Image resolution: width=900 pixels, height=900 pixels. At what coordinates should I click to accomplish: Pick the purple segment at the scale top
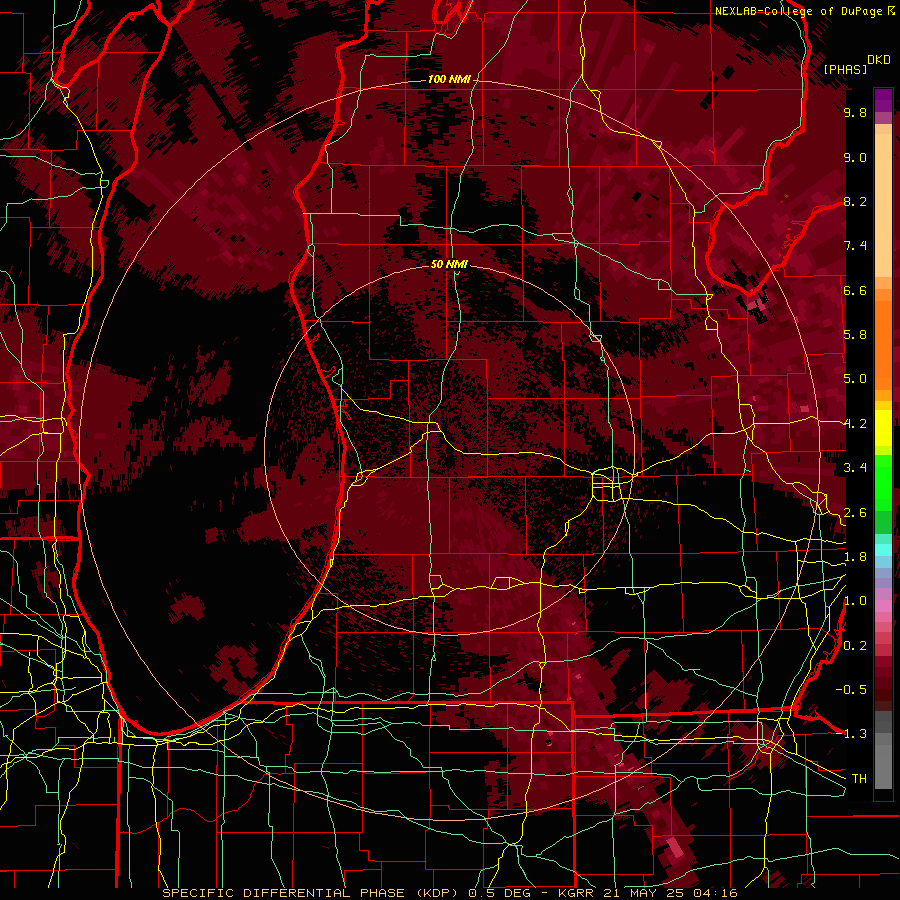(883, 100)
